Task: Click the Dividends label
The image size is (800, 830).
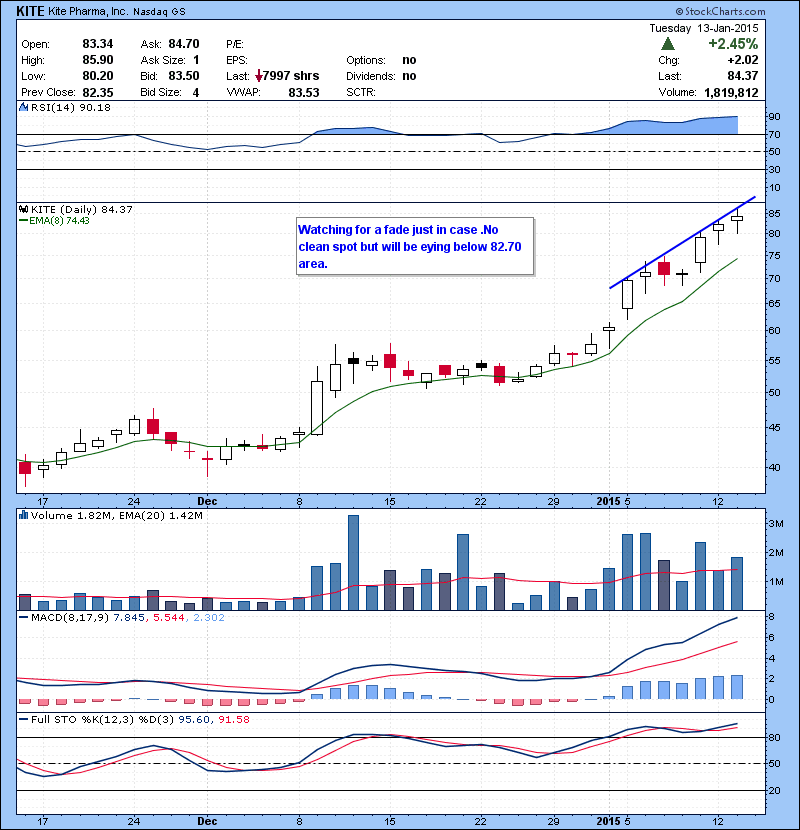Action: click(x=371, y=76)
